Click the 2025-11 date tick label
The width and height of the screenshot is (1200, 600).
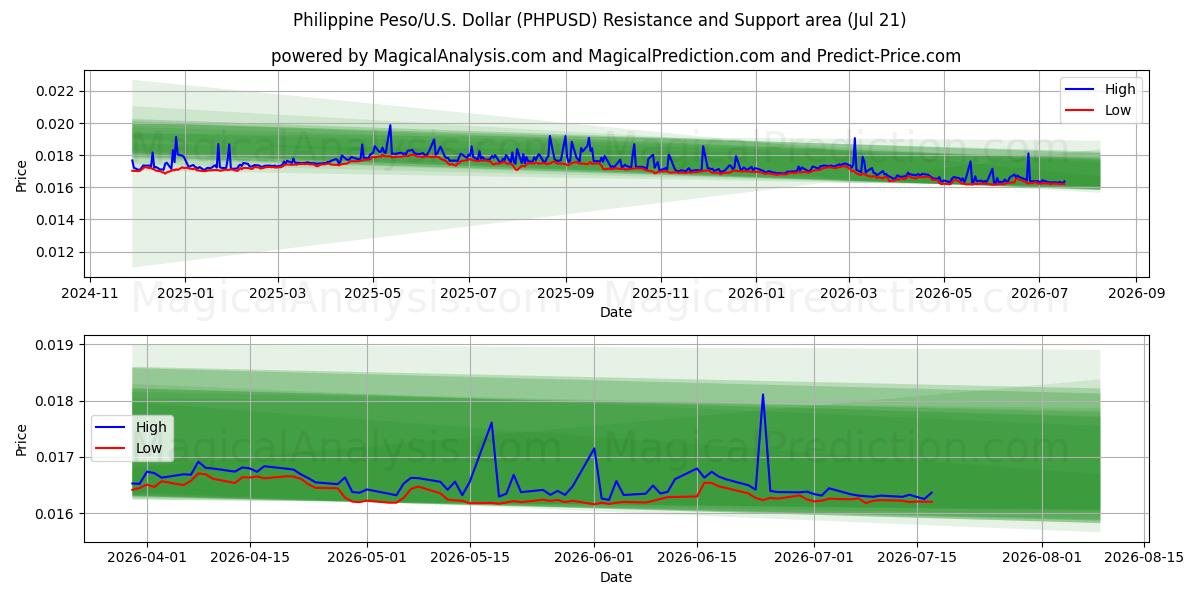[x=661, y=294]
